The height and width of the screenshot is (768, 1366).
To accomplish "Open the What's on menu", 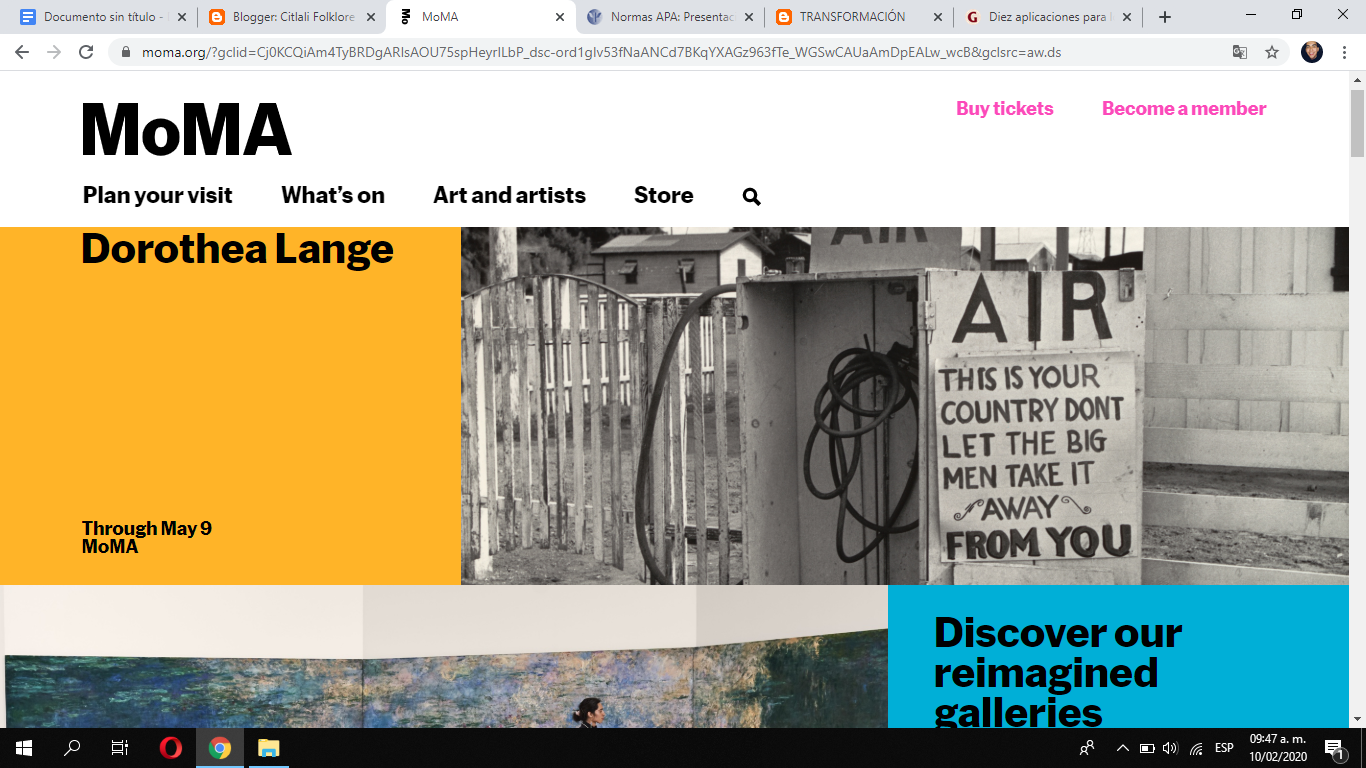I will coord(333,195).
